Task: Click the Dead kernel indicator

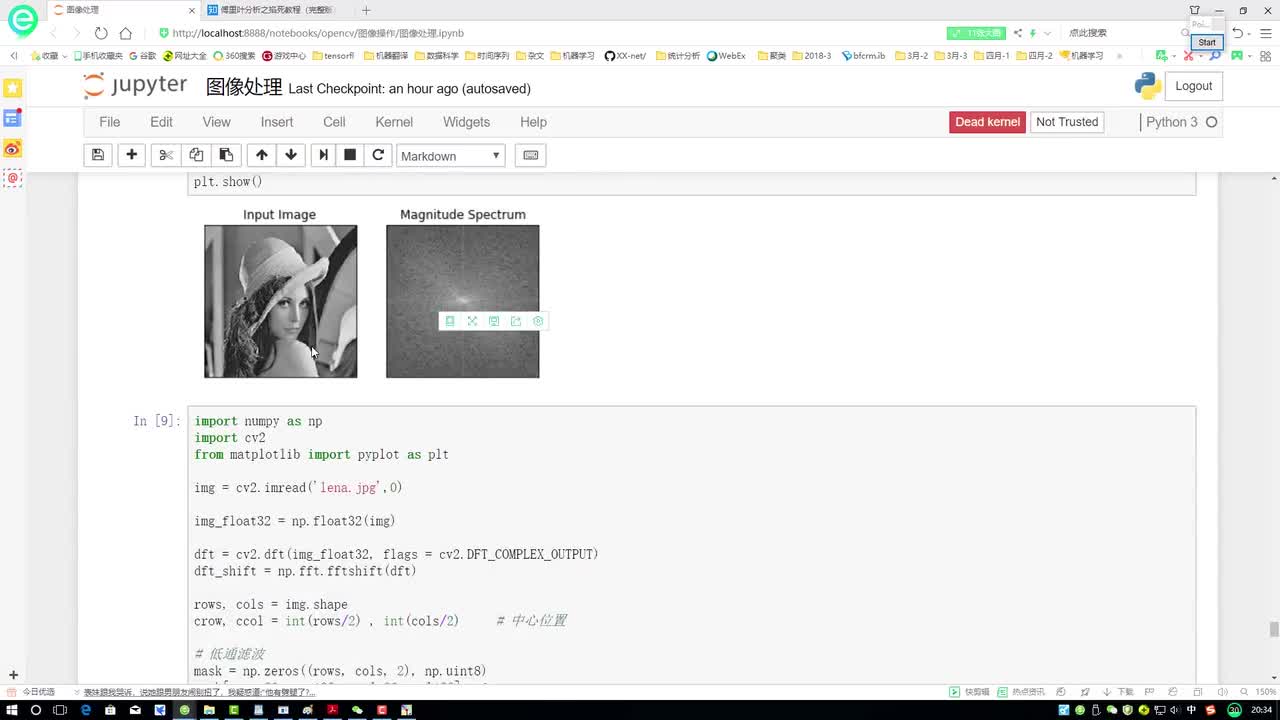Action: (x=987, y=122)
